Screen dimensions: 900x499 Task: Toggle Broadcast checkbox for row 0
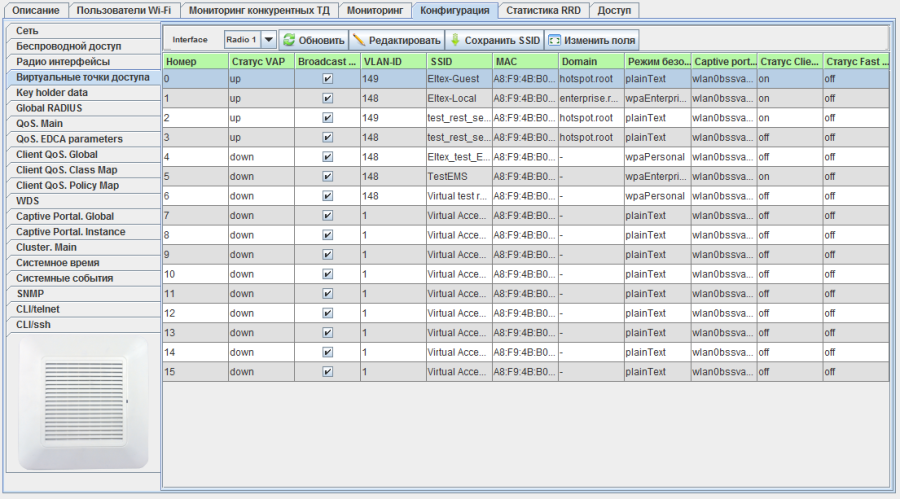327,79
